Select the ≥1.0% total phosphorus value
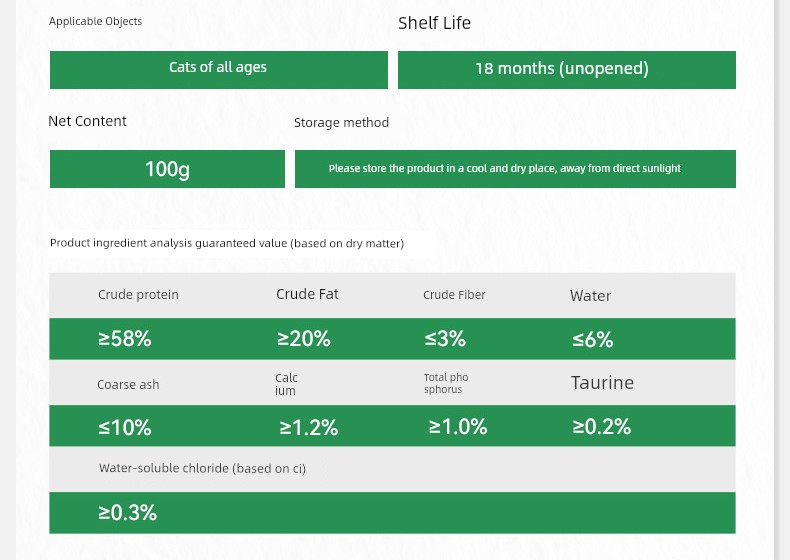The height and width of the screenshot is (560, 790). [x=458, y=427]
